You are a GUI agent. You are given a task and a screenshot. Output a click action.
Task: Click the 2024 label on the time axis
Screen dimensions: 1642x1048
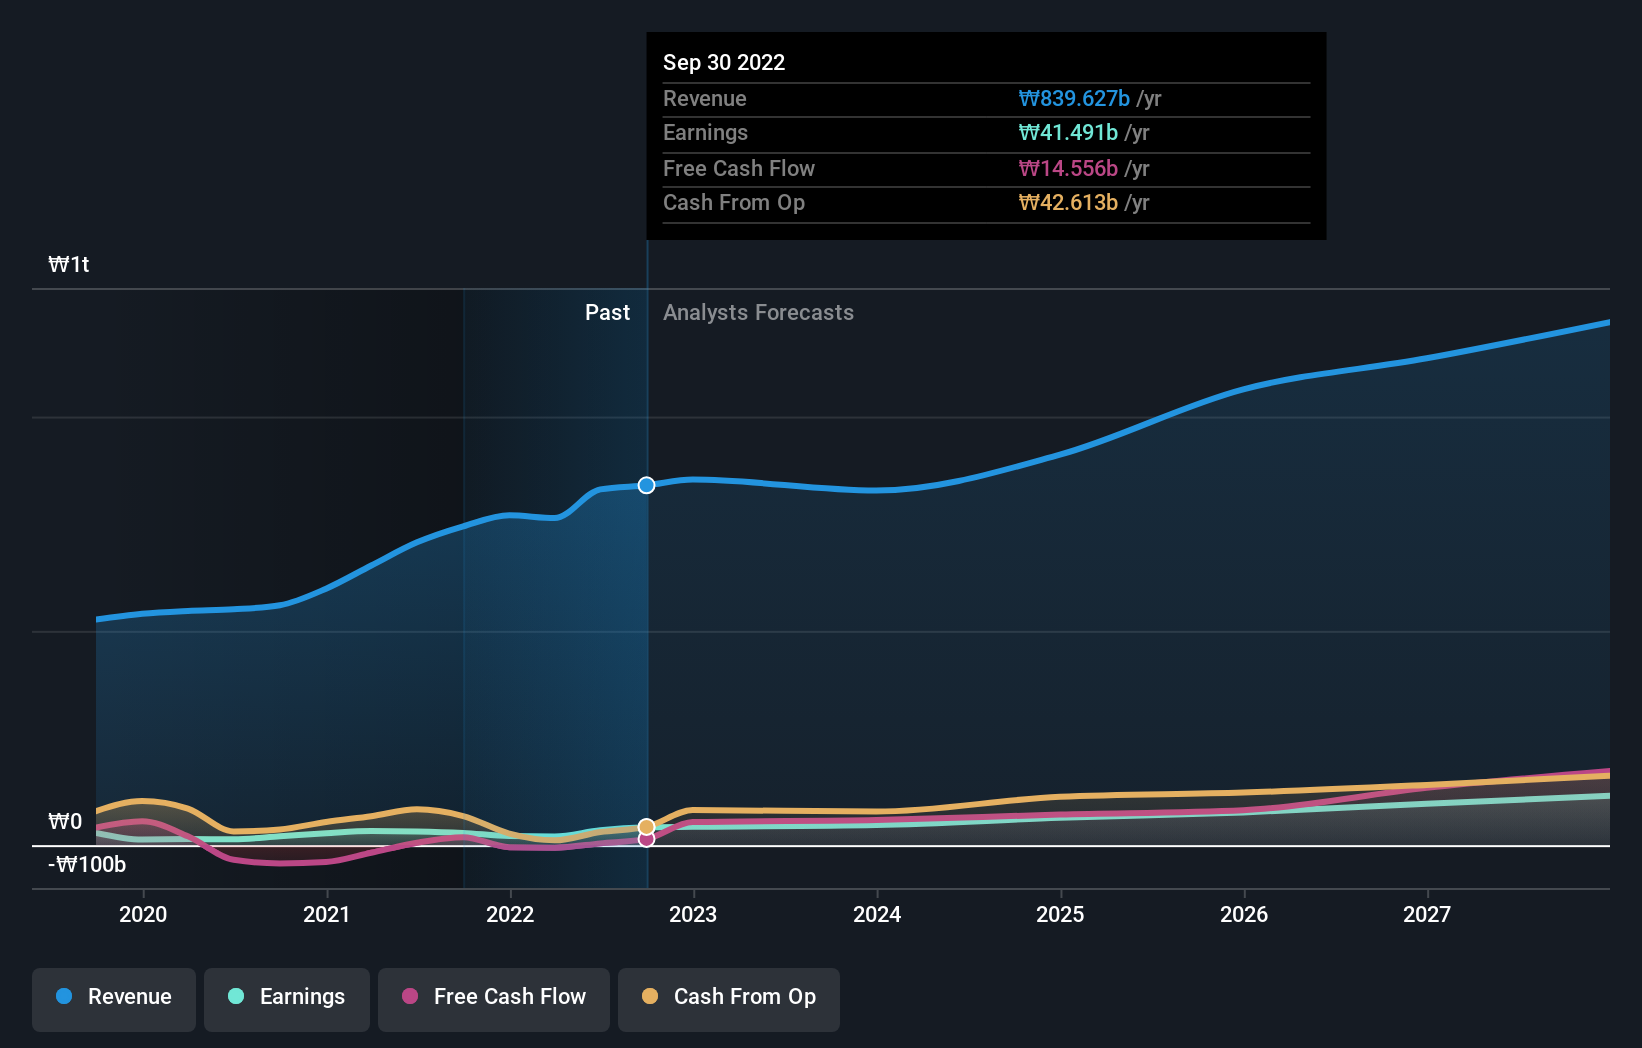876,914
